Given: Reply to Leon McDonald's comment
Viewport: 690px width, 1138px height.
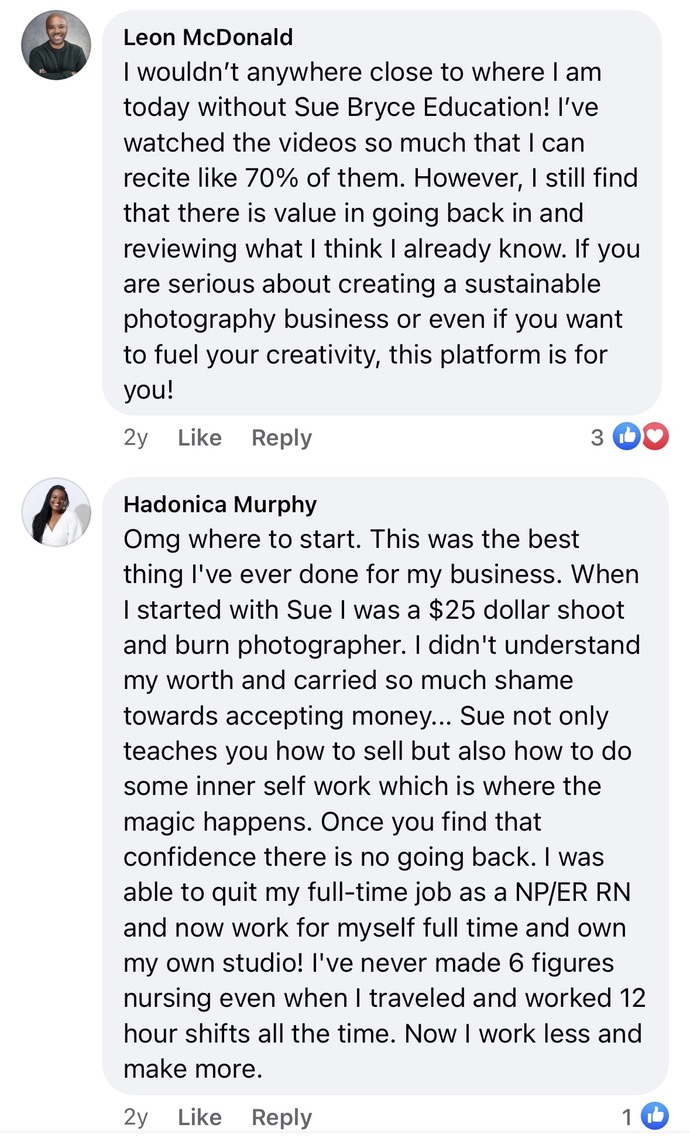Looking at the screenshot, I should 281,438.
